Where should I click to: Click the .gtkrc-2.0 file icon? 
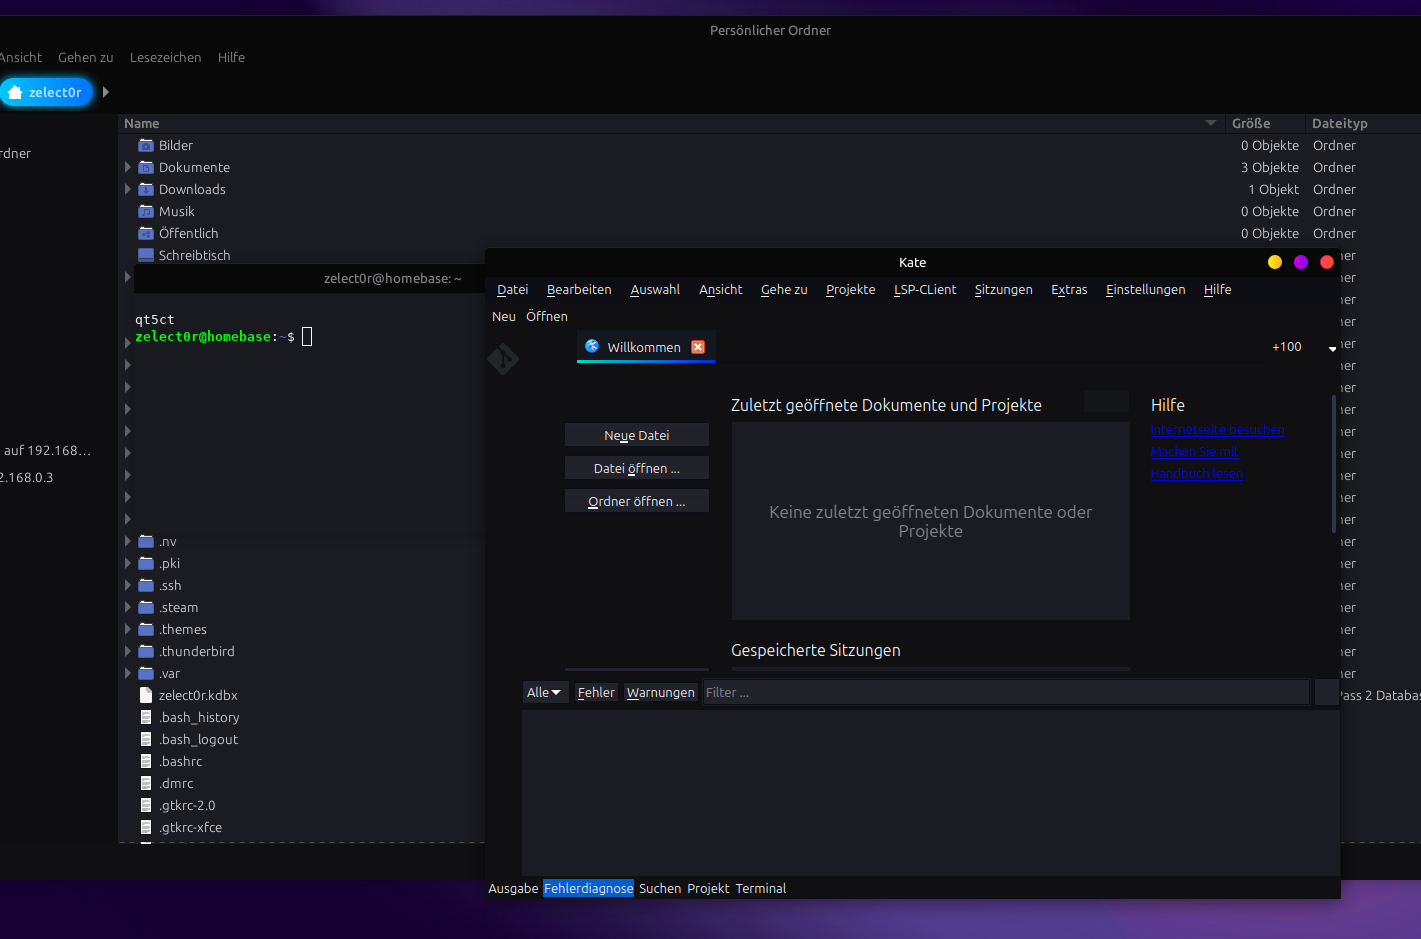pyautogui.click(x=146, y=805)
